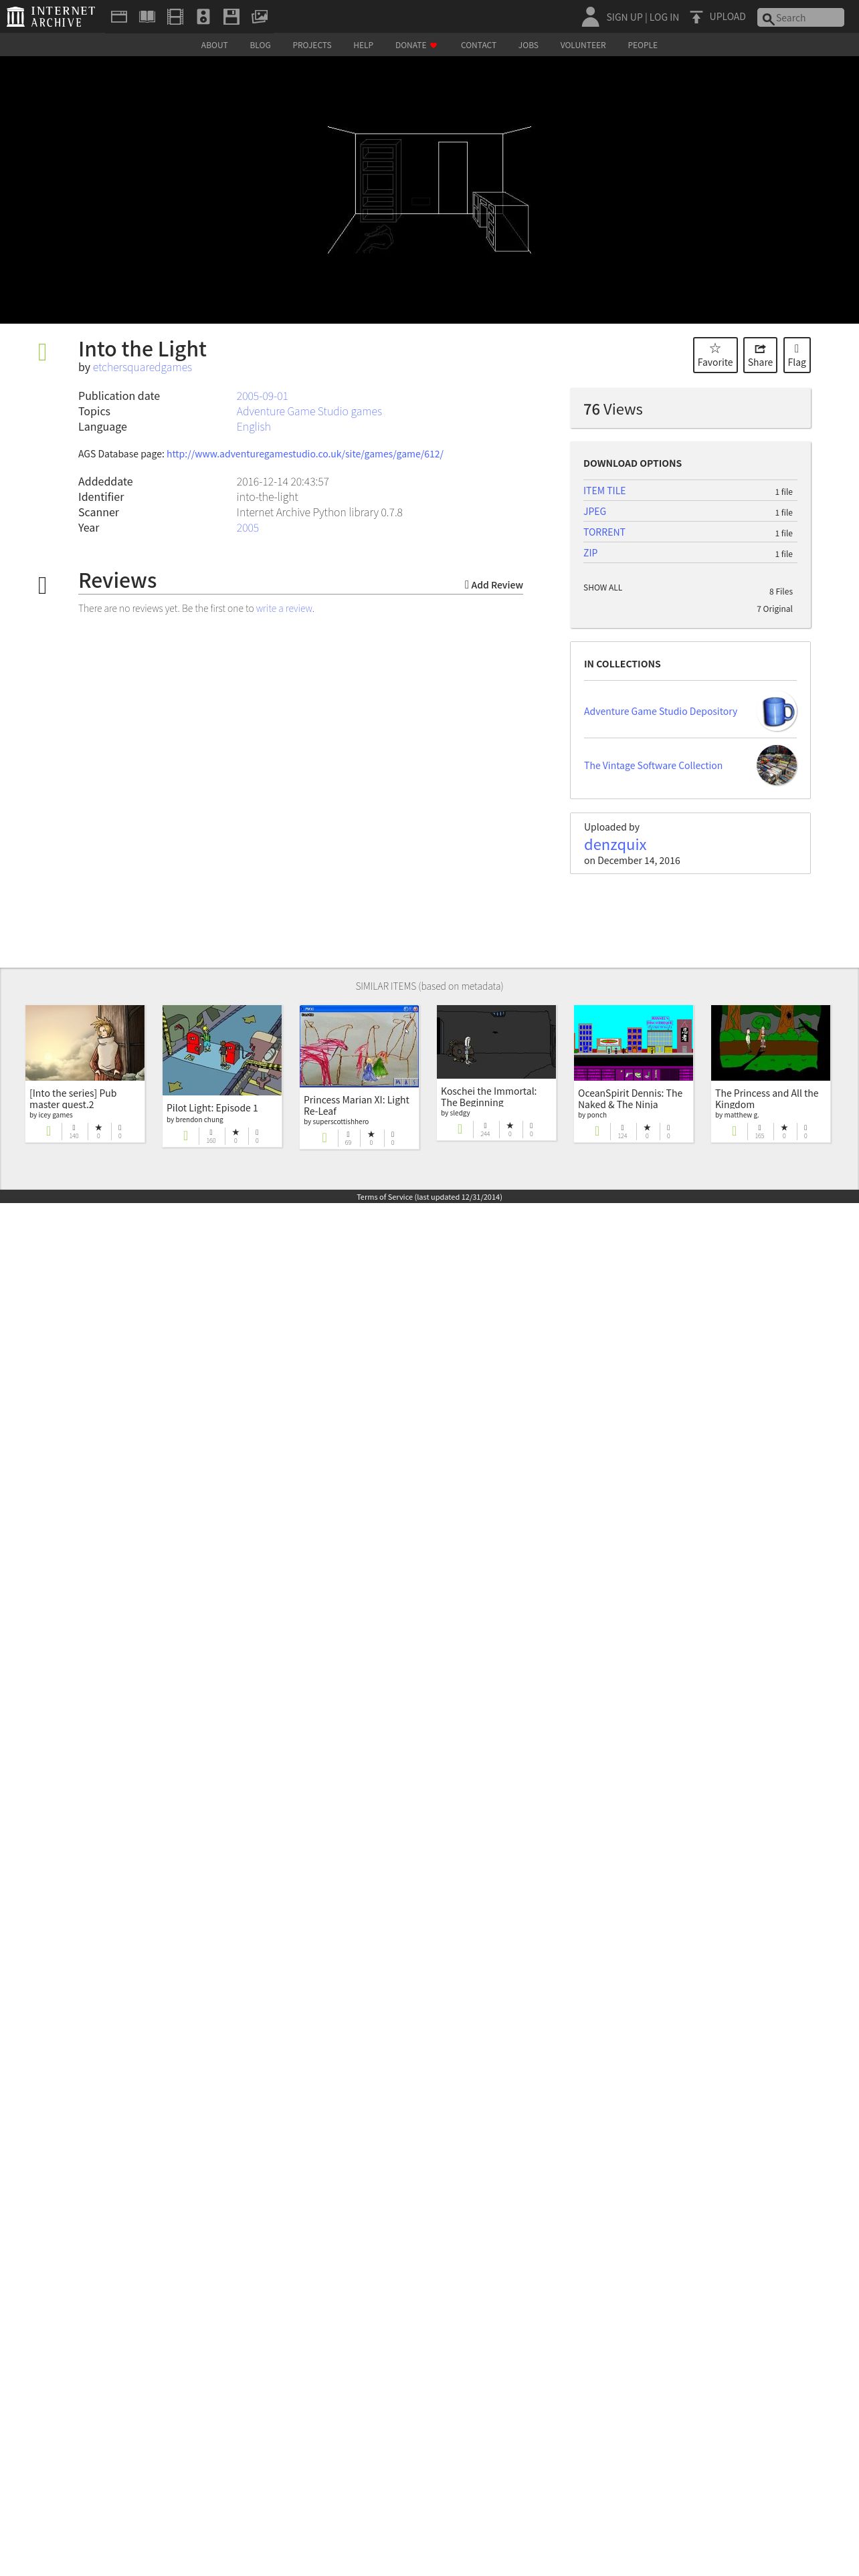Open the AGS database URL link
The image size is (859, 2576).
(x=305, y=454)
